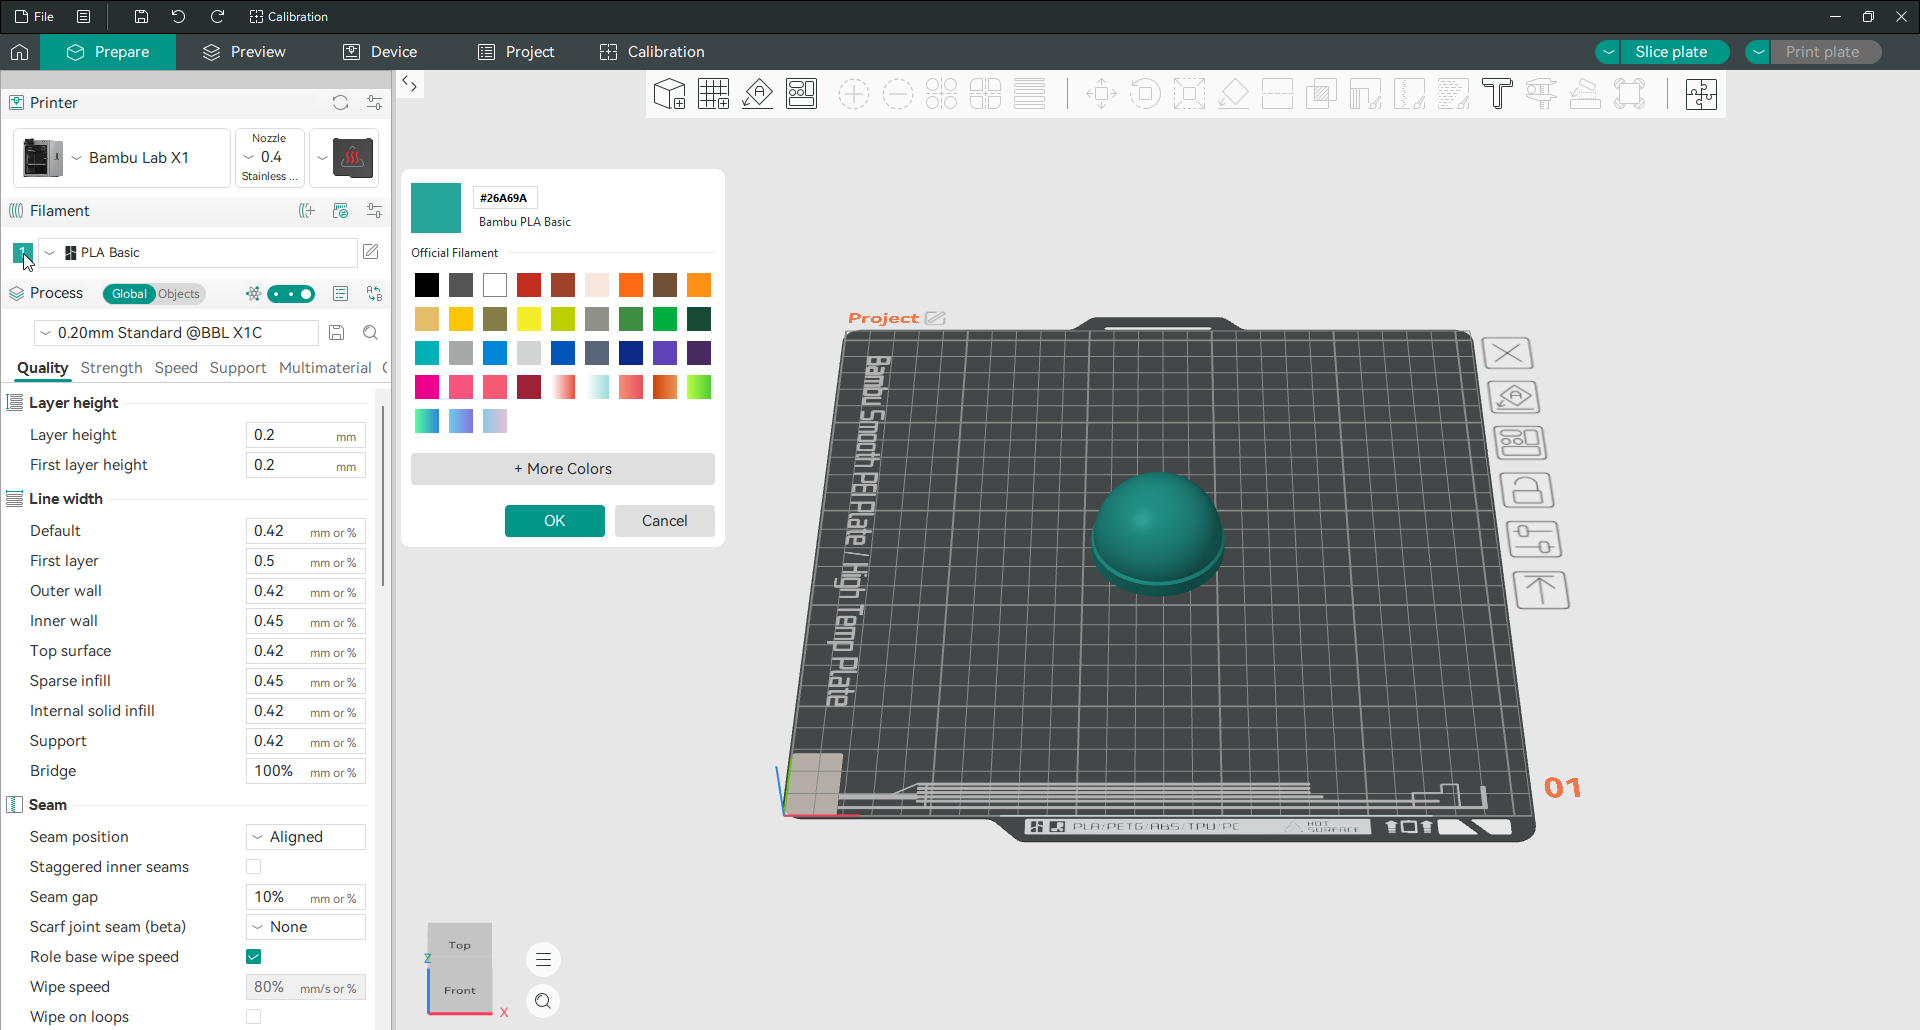
Task: Click the printer sync refresh icon
Action: 340,103
